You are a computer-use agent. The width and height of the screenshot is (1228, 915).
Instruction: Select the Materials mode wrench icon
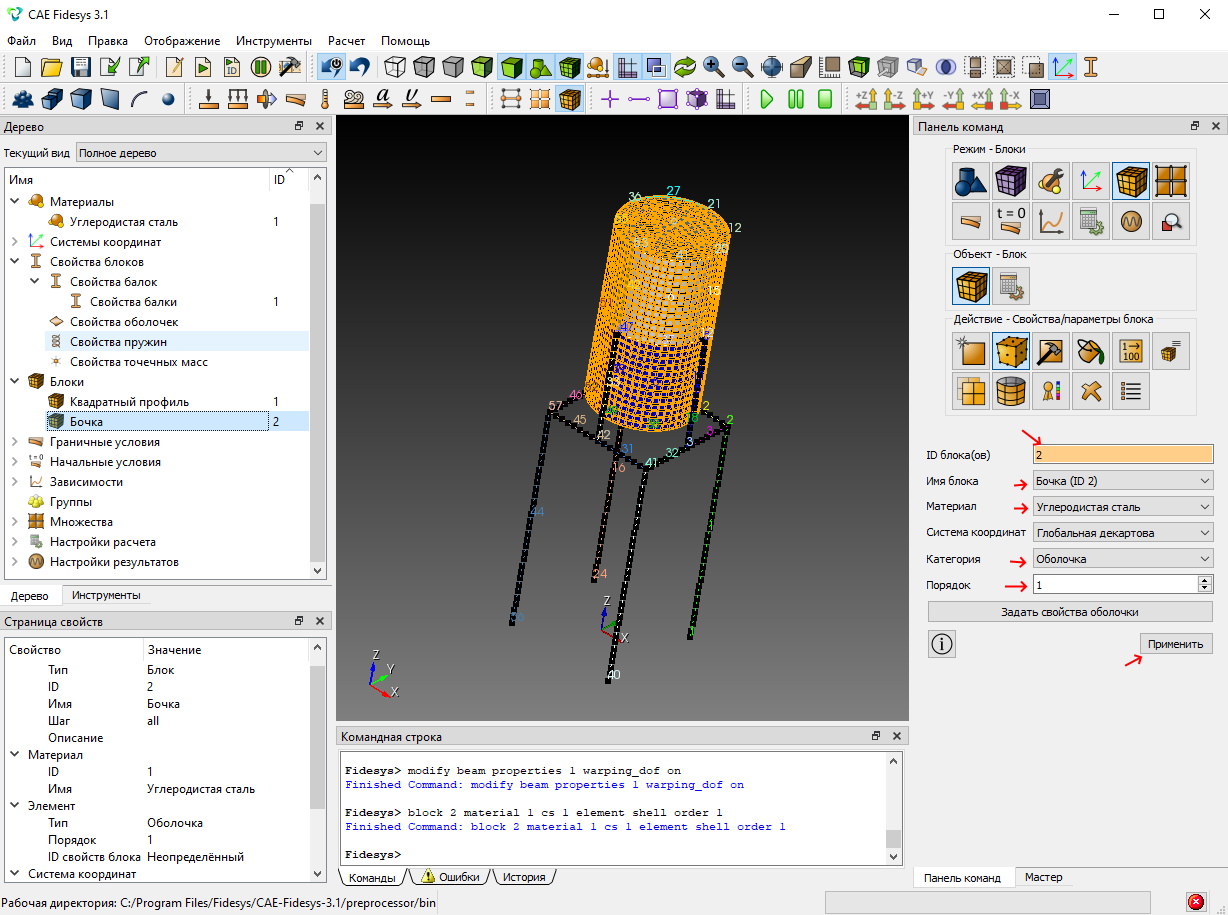[1051, 181]
